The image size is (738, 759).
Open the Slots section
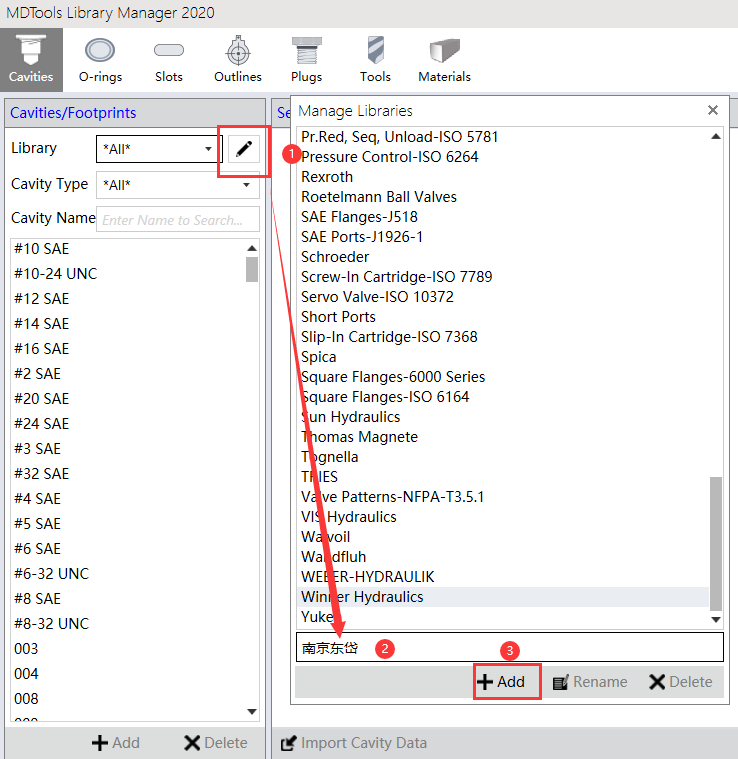(x=168, y=60)
